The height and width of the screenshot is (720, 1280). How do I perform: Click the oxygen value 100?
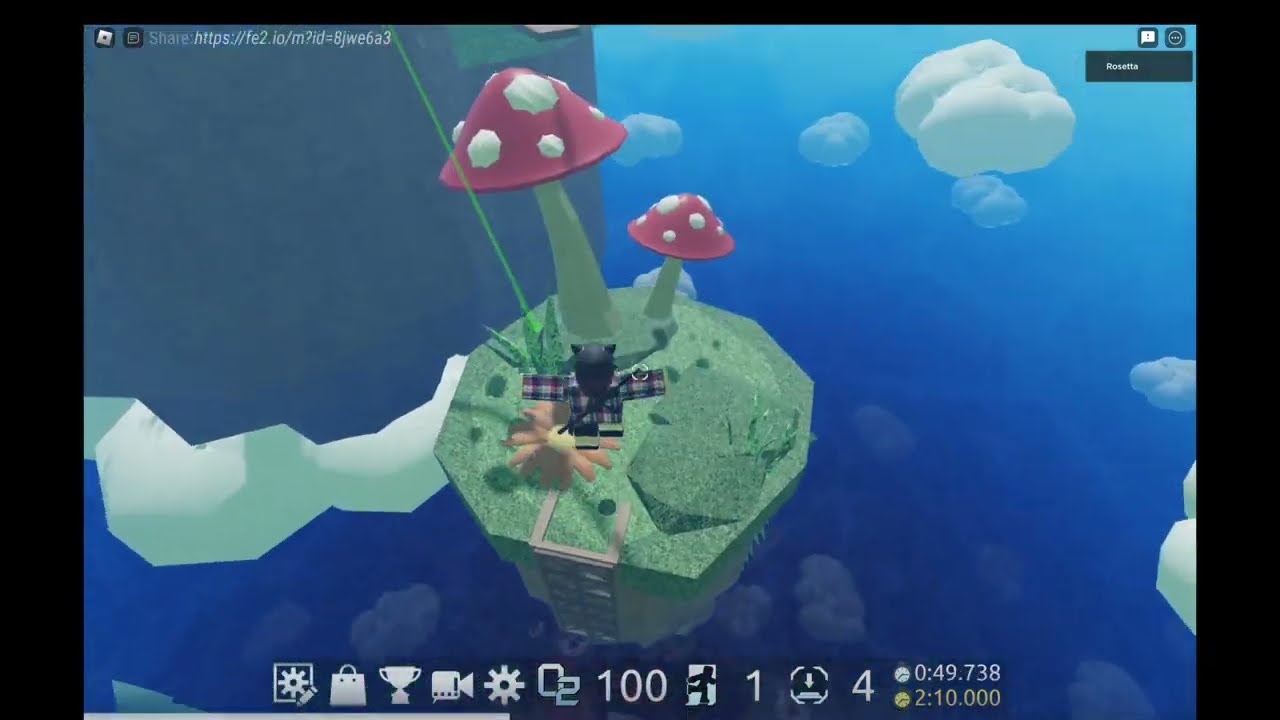(x=631, y=687)
